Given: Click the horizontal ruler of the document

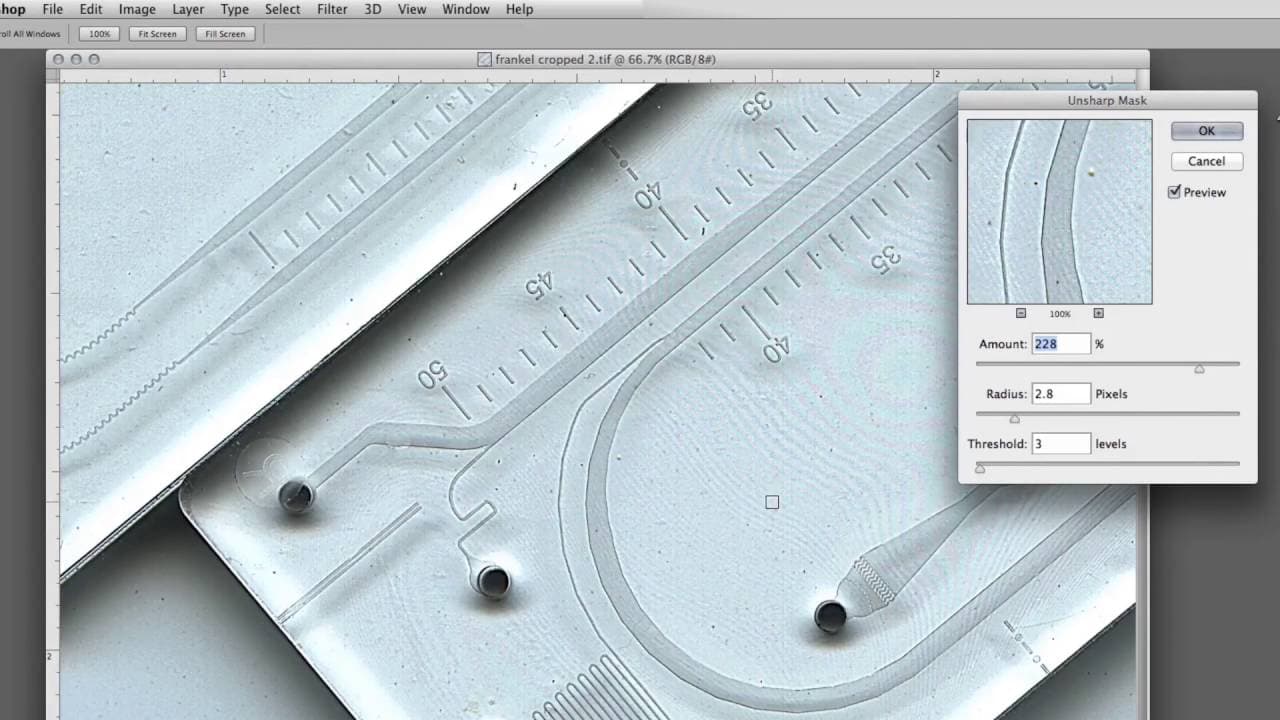Looking at the screenshot, I should pos(598,76).
